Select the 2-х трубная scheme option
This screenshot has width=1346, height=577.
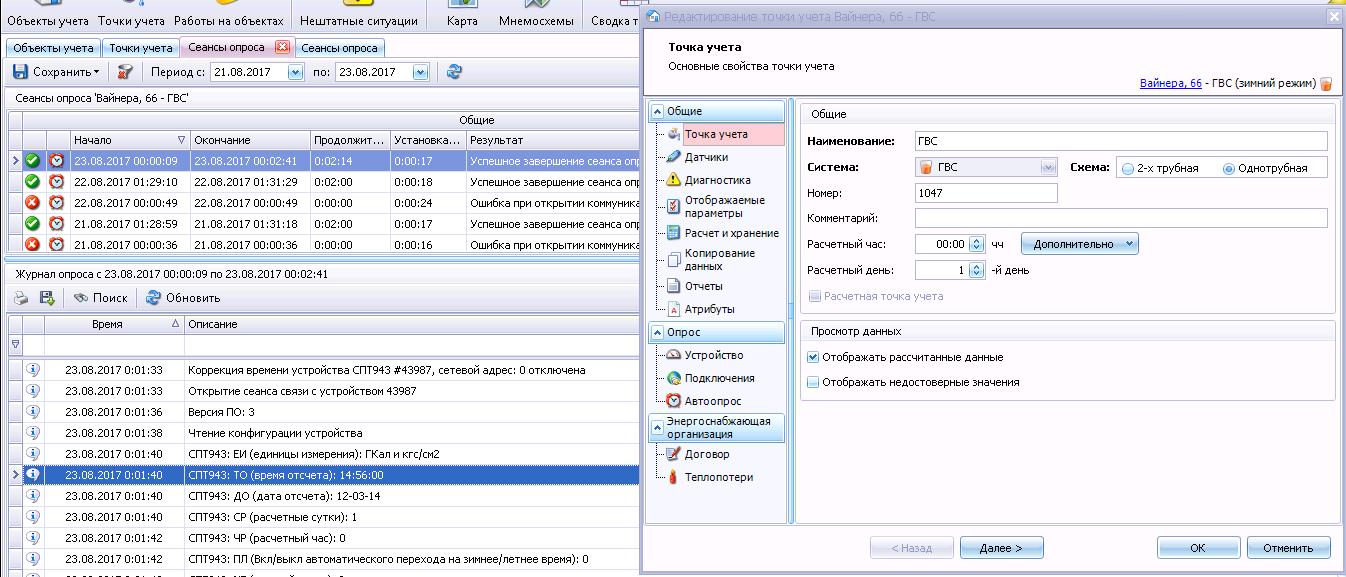click(x=1127, y=168)
